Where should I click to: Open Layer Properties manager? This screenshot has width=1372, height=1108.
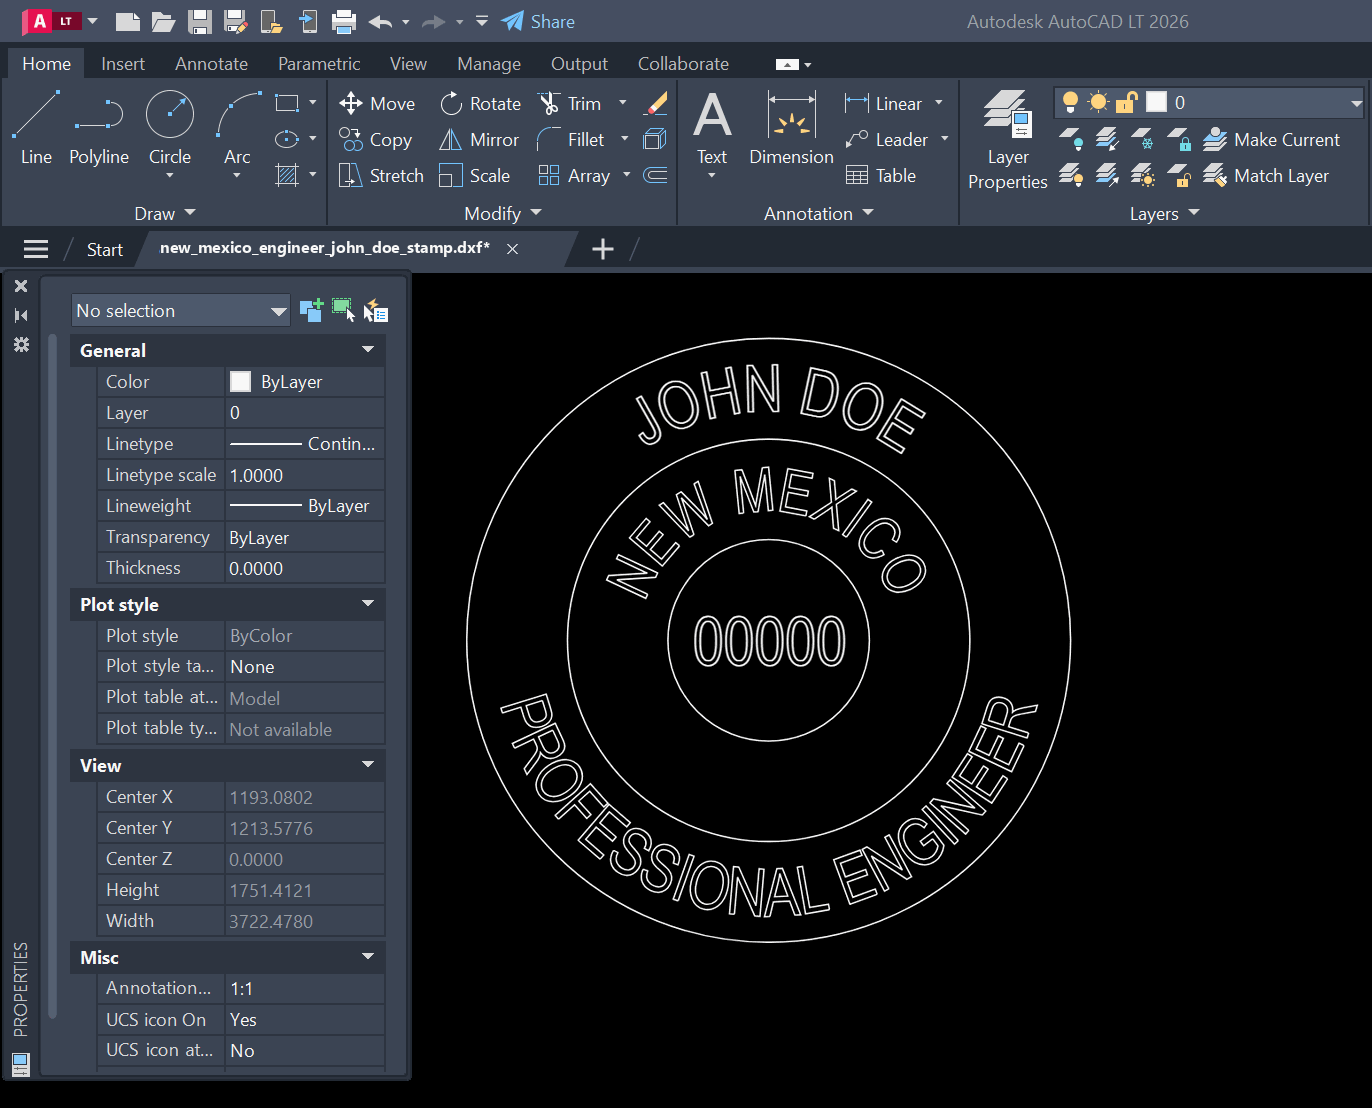pos(1008,140)
